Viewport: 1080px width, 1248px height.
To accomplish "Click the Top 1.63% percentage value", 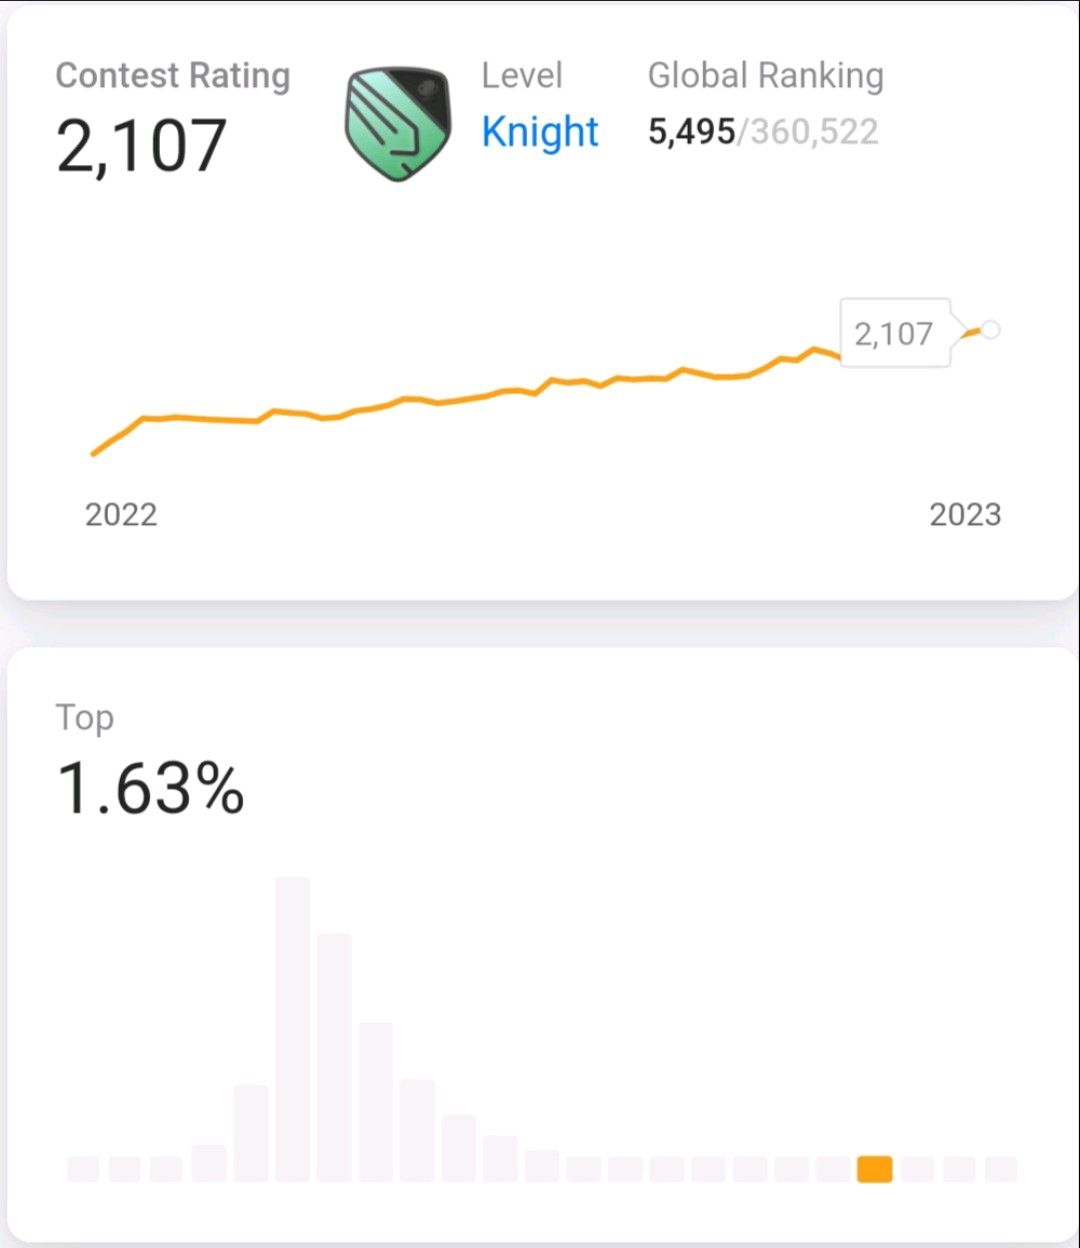I will tap(150, 788).
